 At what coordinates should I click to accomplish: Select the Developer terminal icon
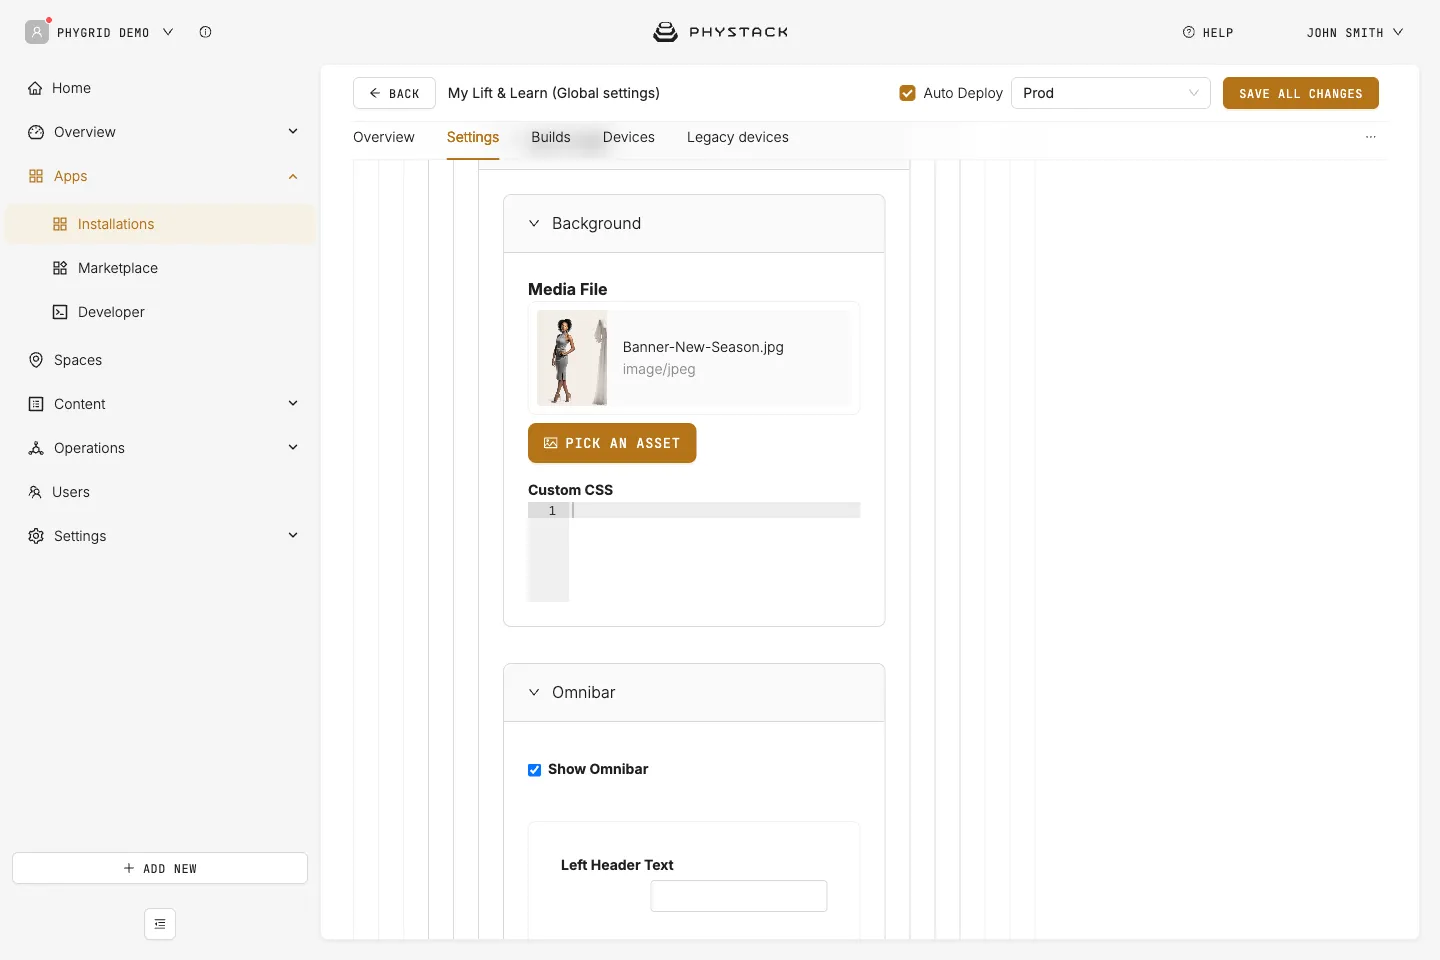(60, 312)
